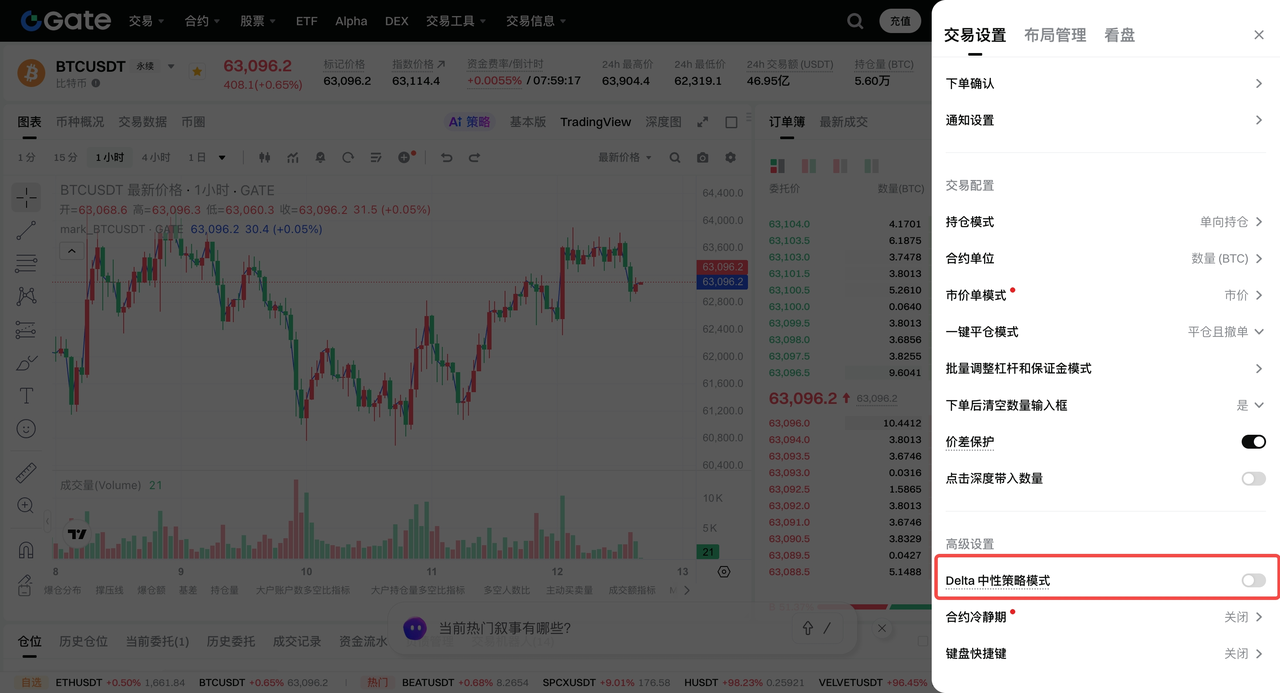
Task: Open the emoji smiley tool
Action: 26,429
